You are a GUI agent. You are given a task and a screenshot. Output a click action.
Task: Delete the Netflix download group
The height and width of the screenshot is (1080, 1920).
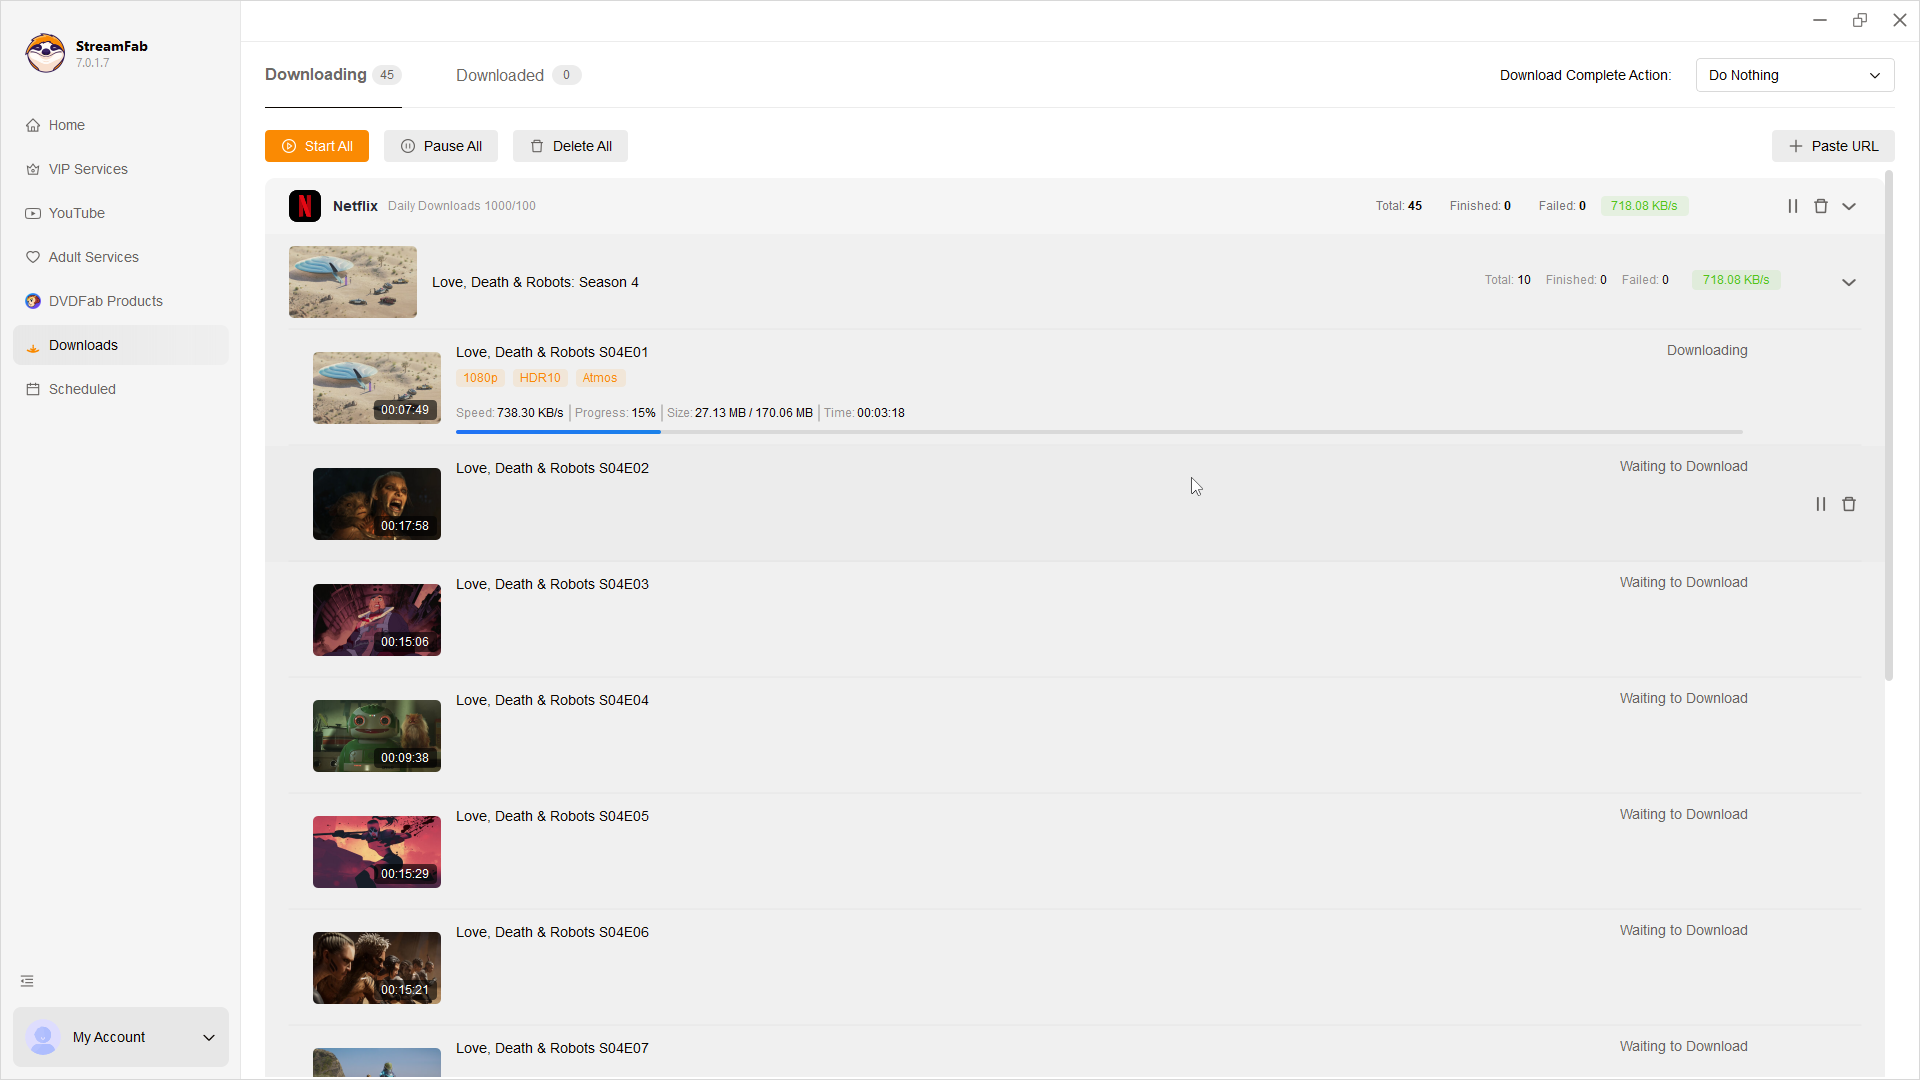tap(1821, 206)
